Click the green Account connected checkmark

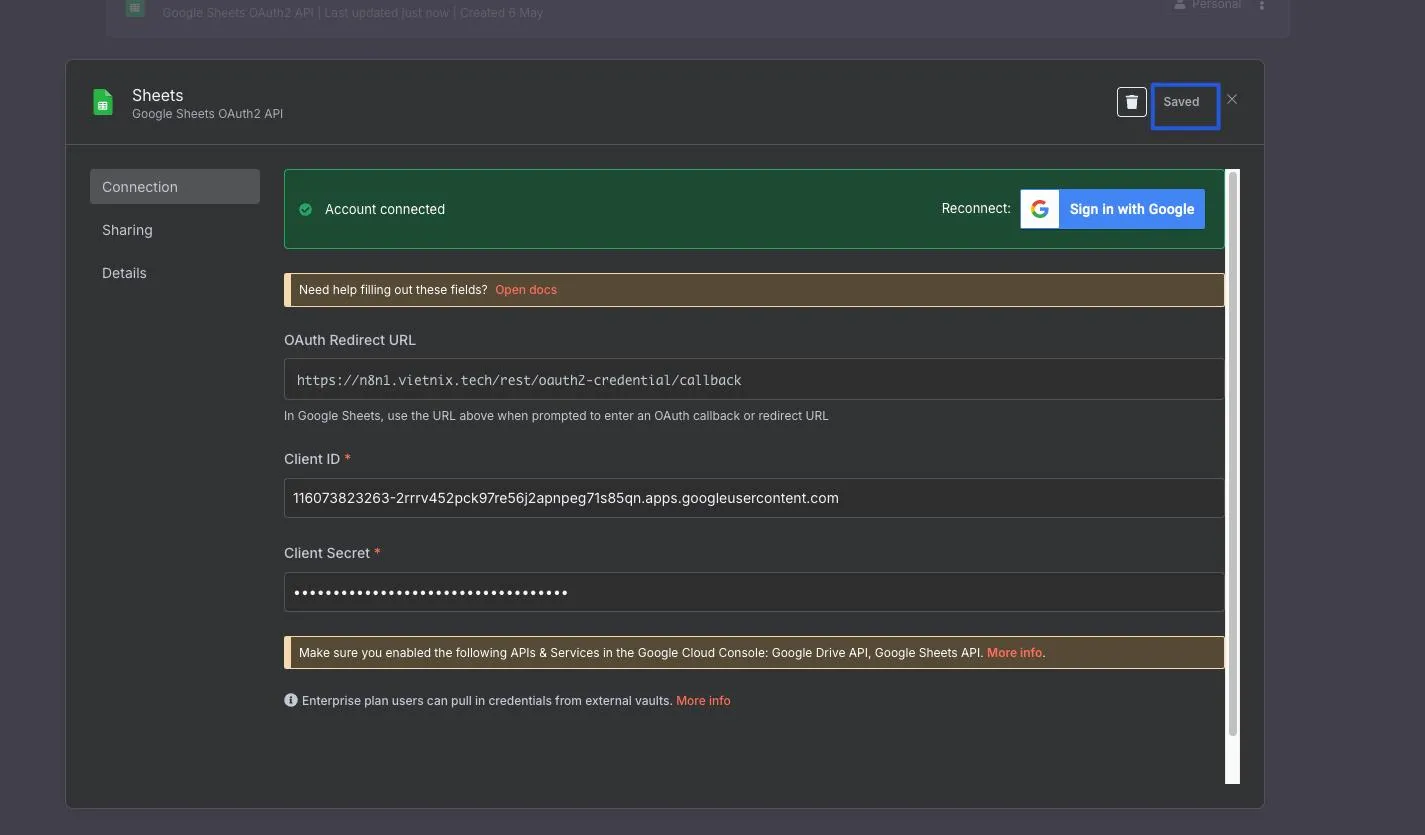(306, 209)
